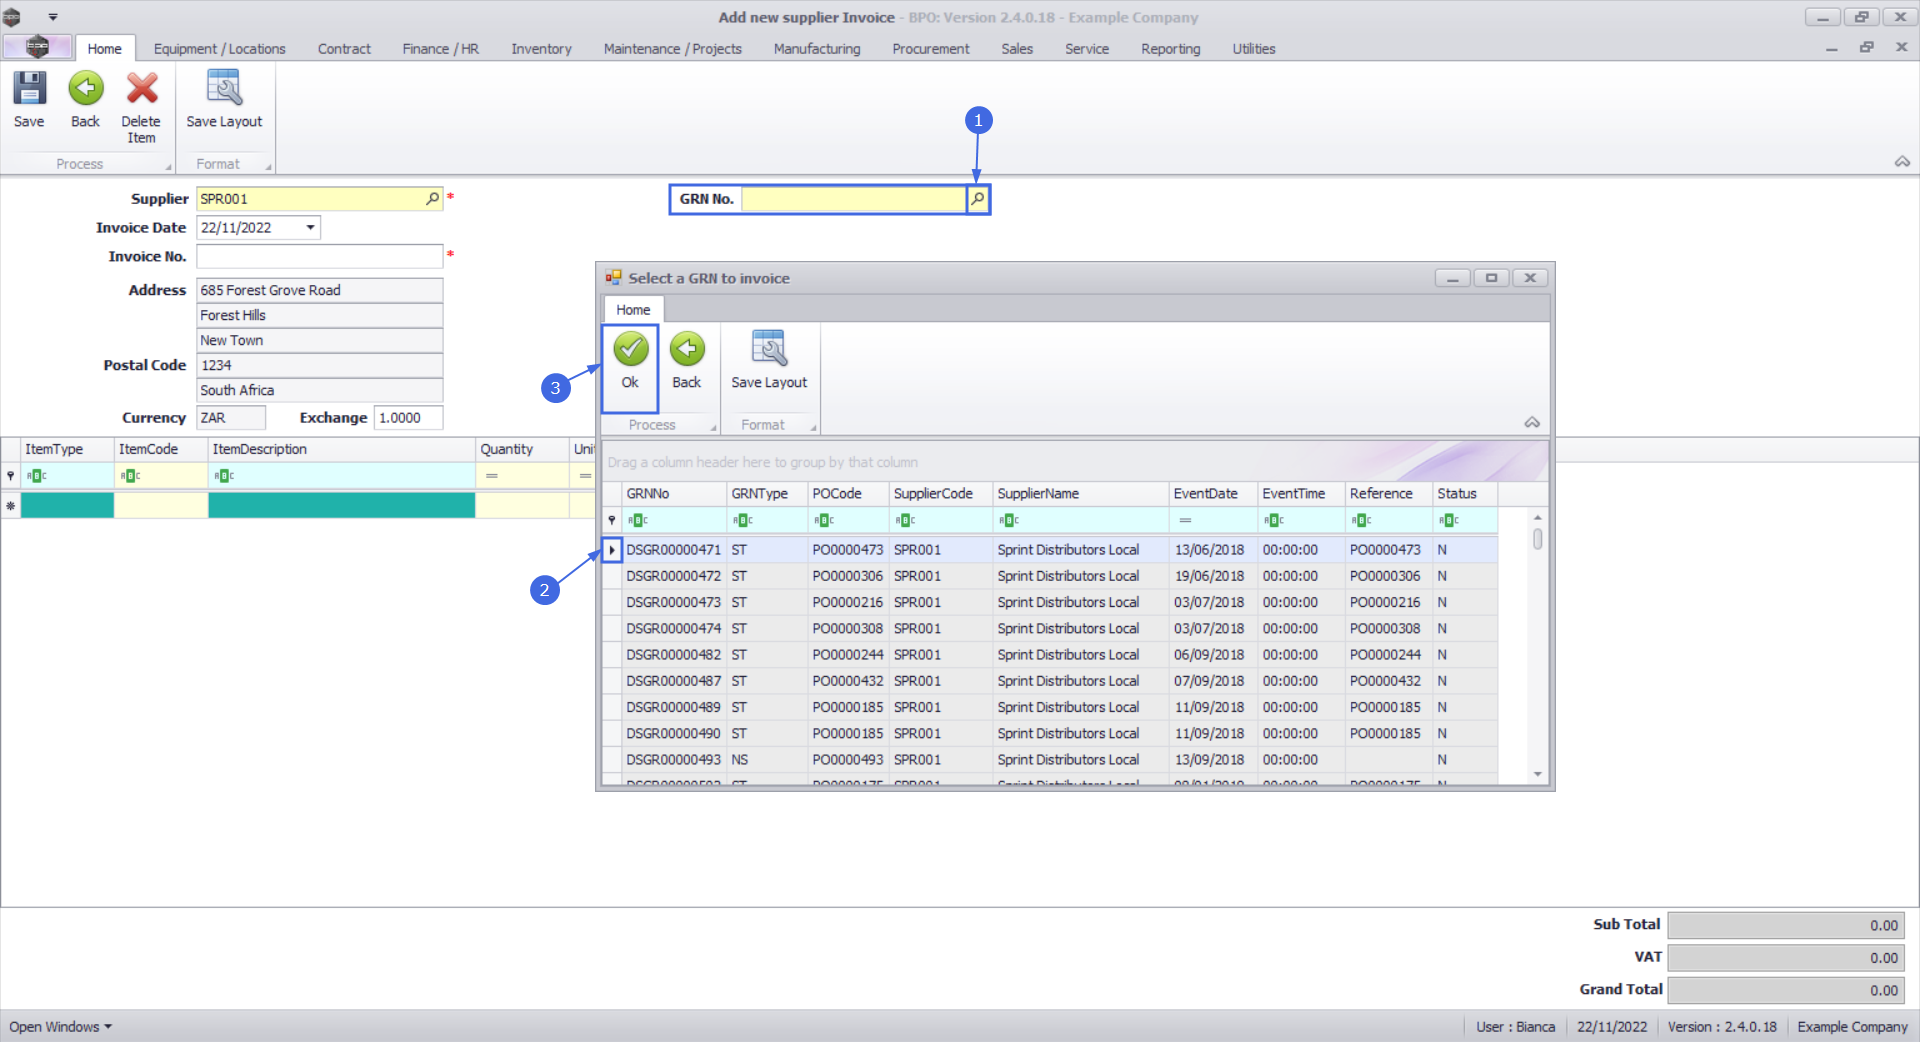Image resolution: width=1920 pixels, height=1042 pixels.
Task: Switch to the Finance / HR tab
Action: click(x=440, y=49)
